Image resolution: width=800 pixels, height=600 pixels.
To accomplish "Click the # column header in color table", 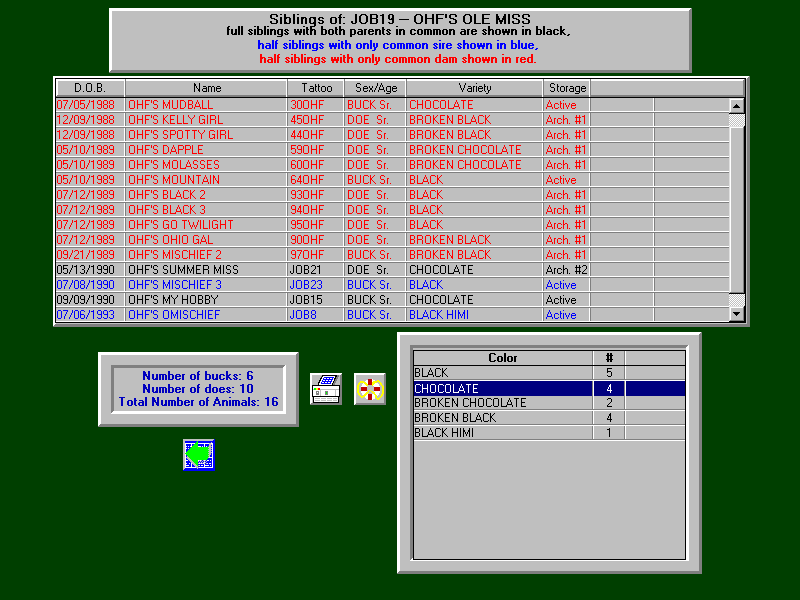I will [609, 358].
